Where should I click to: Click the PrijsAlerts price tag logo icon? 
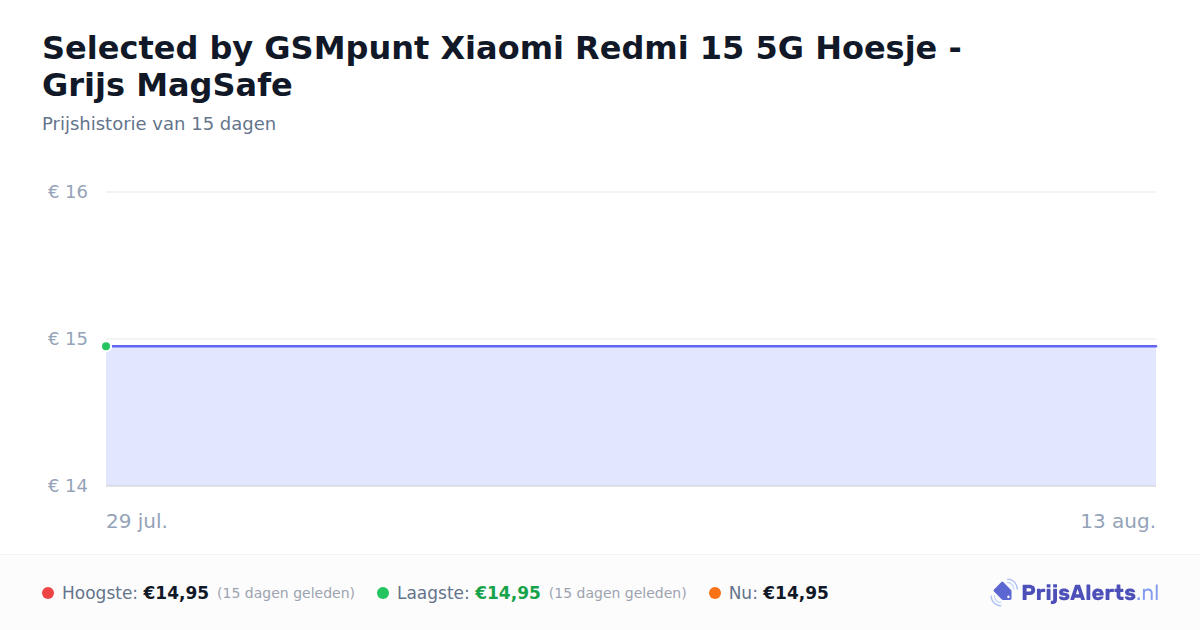click(1003, 593)
